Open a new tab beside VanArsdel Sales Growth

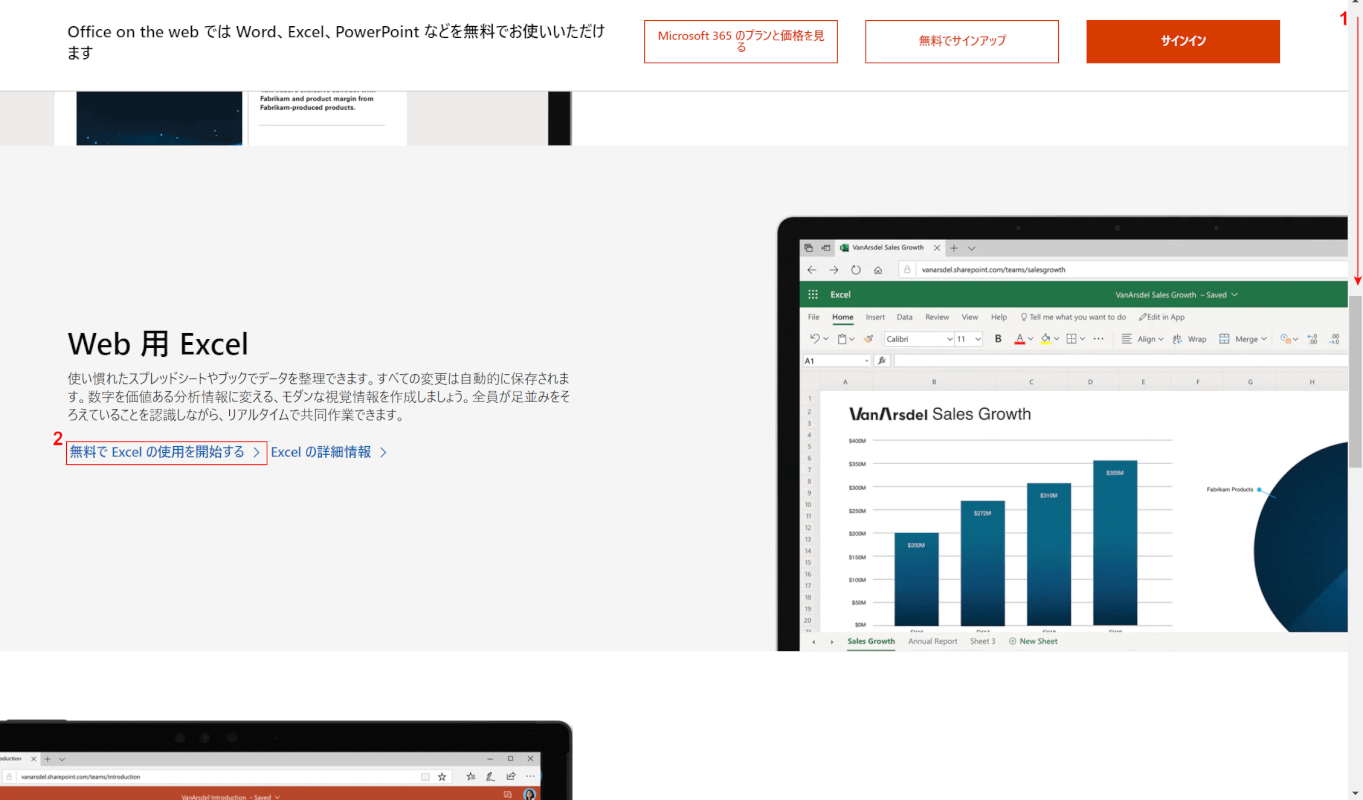[x=954, y=248]
